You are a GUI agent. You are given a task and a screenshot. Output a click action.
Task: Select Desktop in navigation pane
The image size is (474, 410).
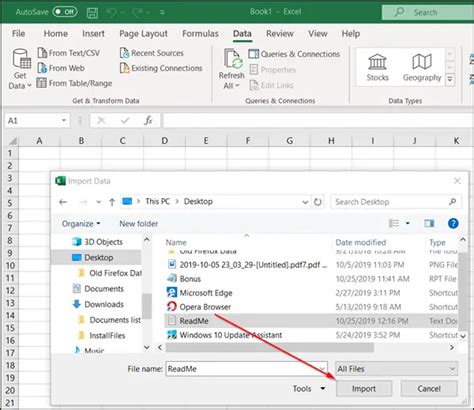(x=97, y=257)
